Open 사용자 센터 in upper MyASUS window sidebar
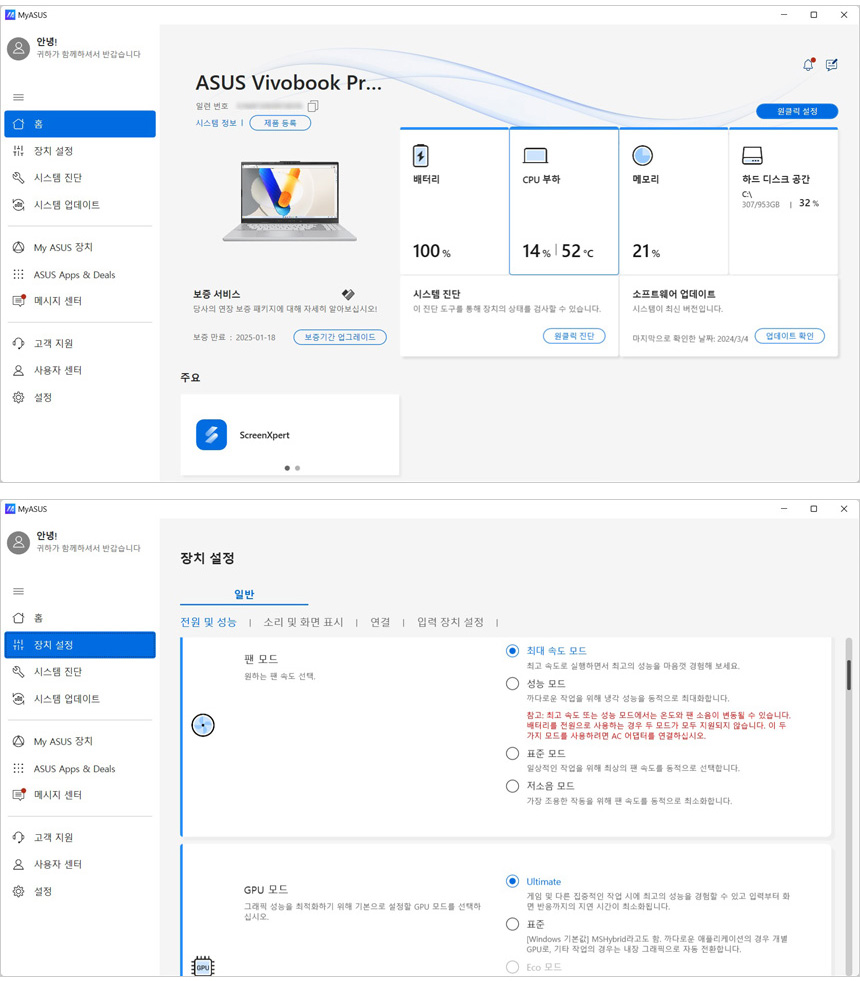Viewport: 860px width, 981px height. (80, 370)
